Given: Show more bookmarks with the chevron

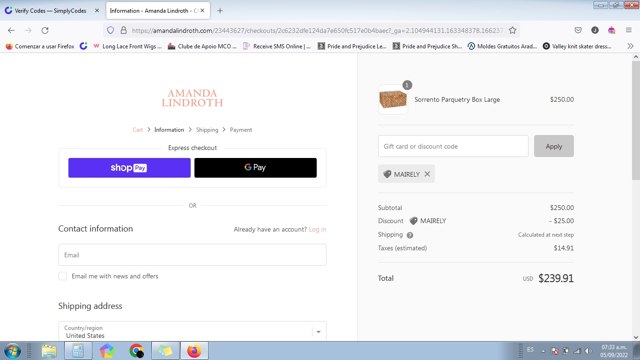Looking at the screenshot, I should tap(630, 46).
